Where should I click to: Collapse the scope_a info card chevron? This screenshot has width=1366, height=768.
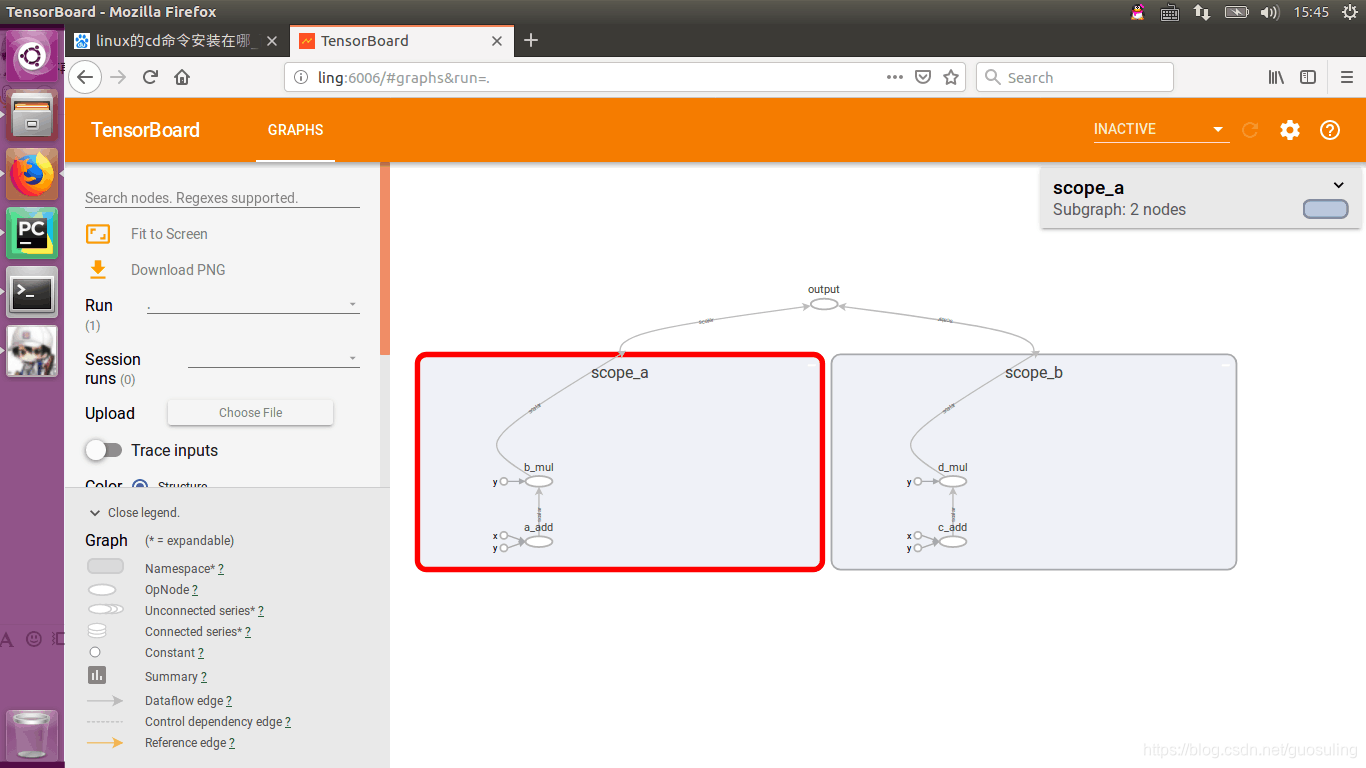coord(1339,185)
